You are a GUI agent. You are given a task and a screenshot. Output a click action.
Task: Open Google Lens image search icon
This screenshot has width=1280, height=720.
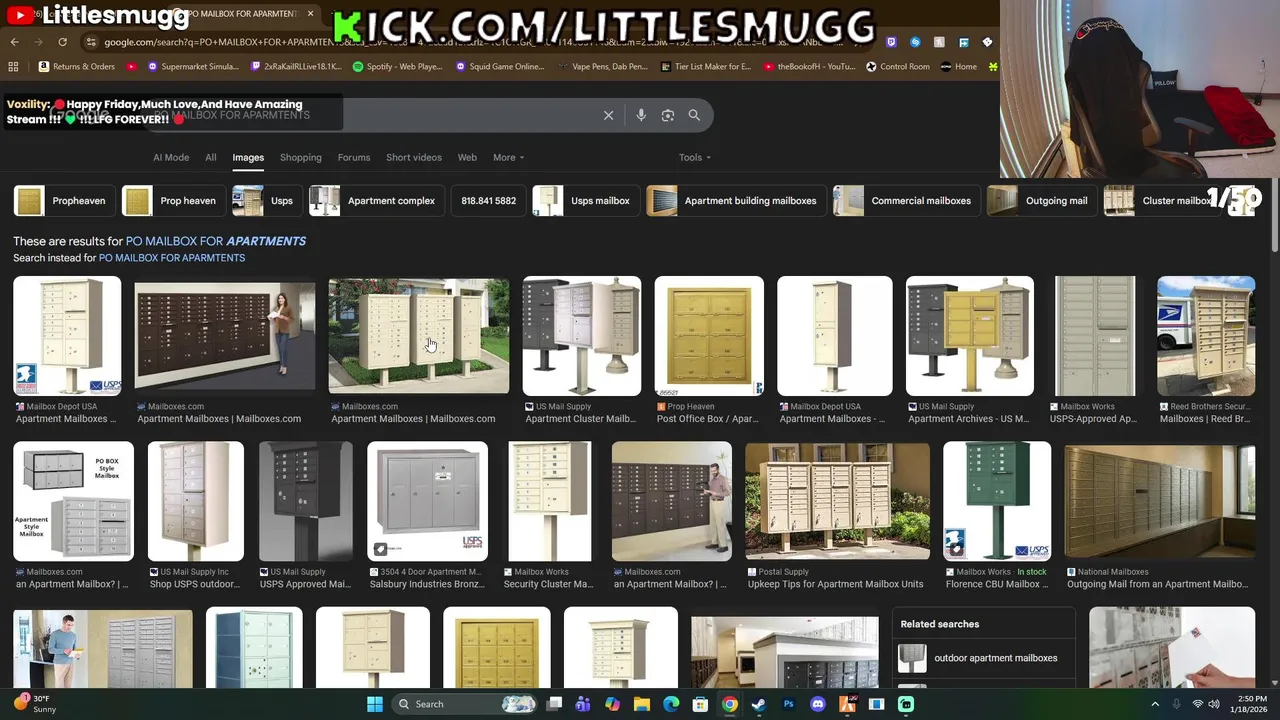pos(668,115)
